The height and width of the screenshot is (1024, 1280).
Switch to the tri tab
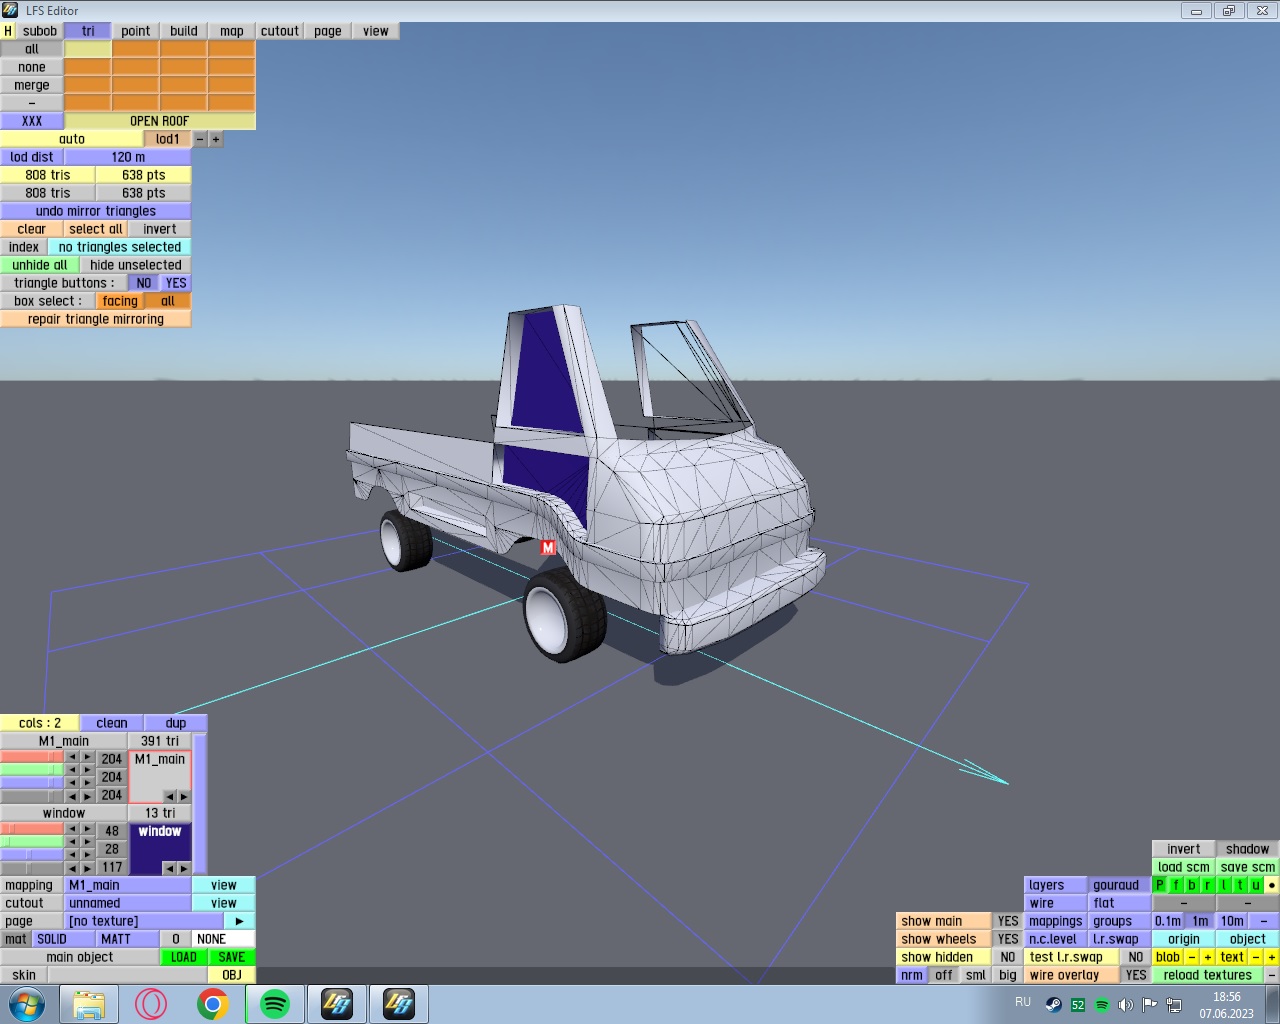tap(88, 31)
